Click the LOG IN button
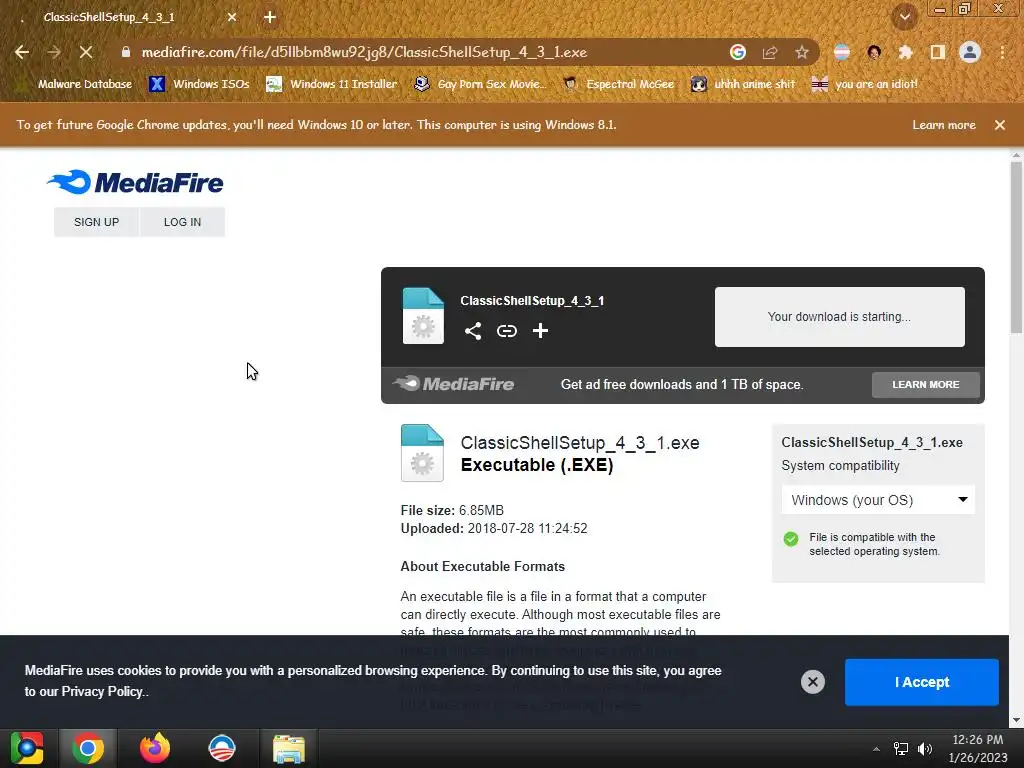1024x768 pixels. click(182, 222)
